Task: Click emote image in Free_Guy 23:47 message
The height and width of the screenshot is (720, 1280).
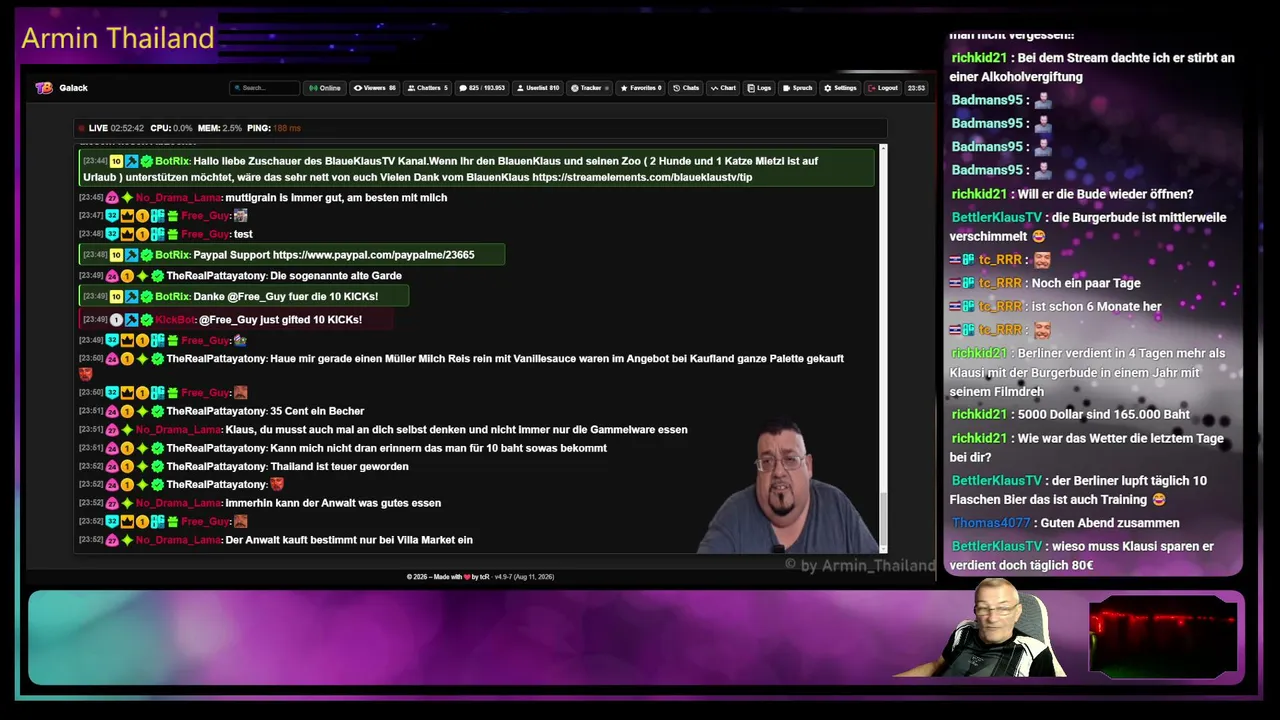Action: 240,216
